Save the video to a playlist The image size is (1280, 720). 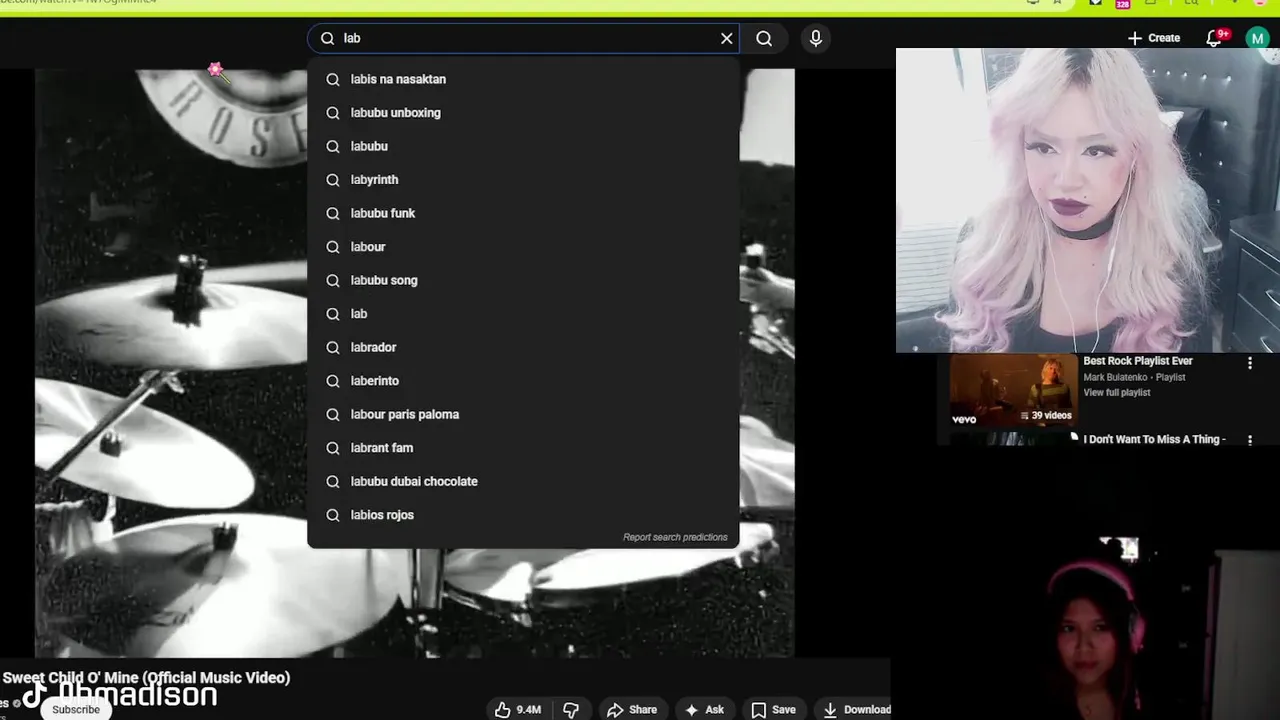point(773,710)
